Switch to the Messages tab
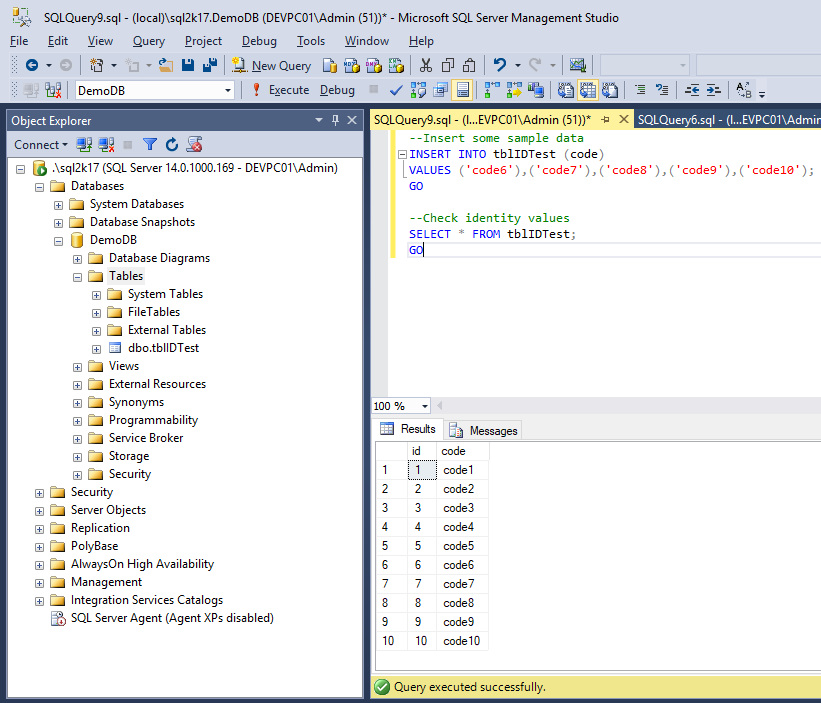 (483, 430)
